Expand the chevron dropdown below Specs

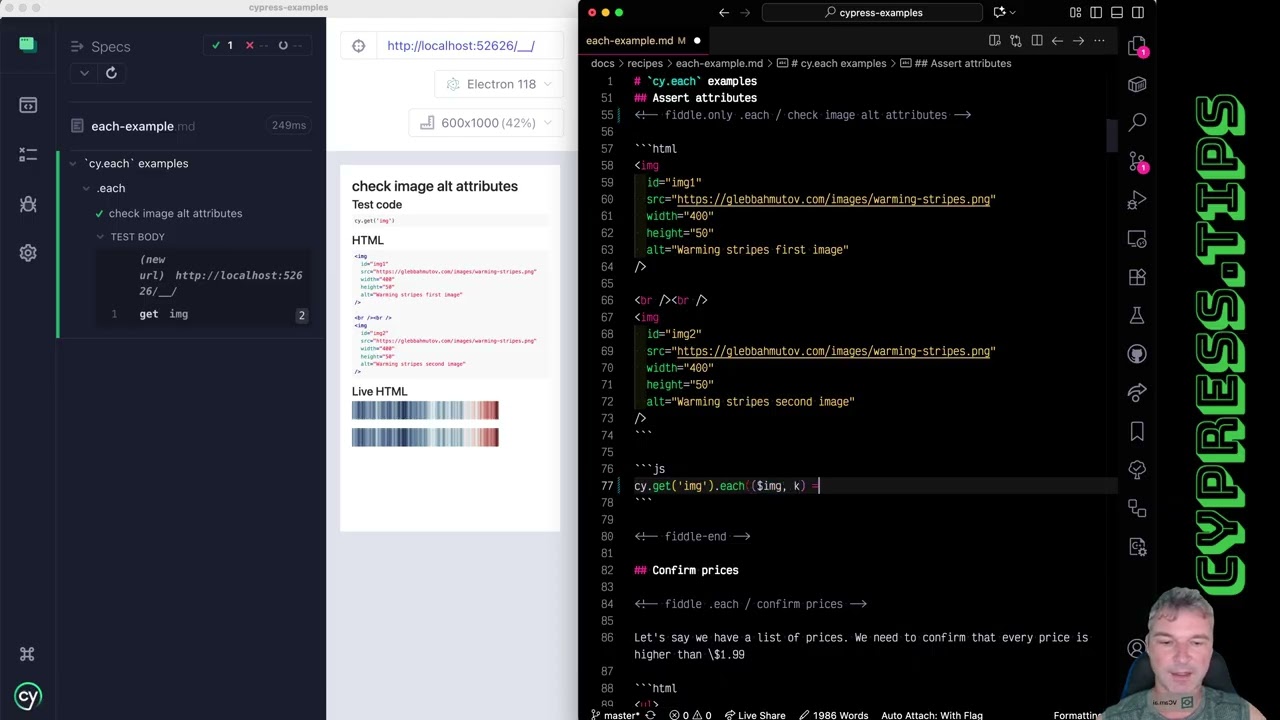click(x=84, y=73)
